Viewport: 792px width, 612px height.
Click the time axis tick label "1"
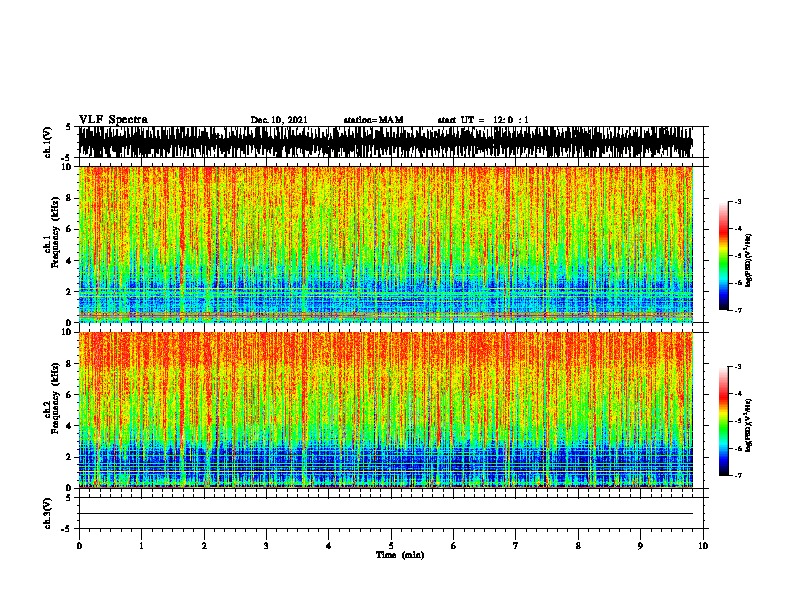coord(141,546)
